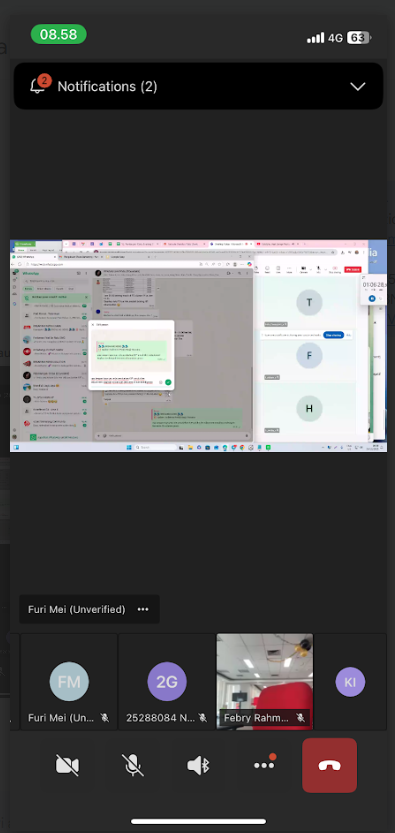Select the FM participant tile
The height and width of the screenshot is (833, 395).
pos(69,682)
